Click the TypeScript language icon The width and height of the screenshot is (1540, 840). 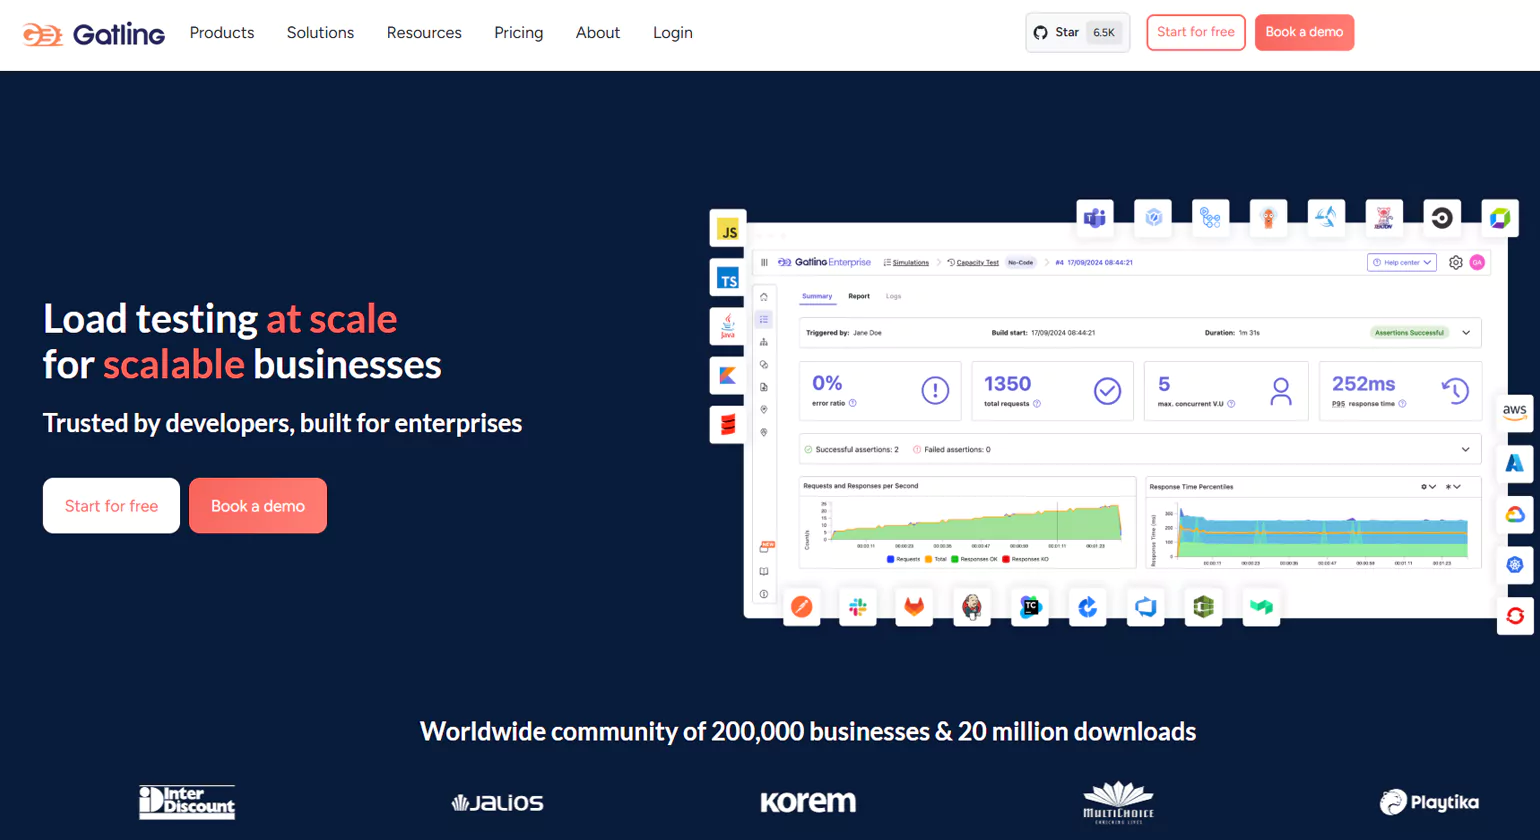[x=728, y=279]
